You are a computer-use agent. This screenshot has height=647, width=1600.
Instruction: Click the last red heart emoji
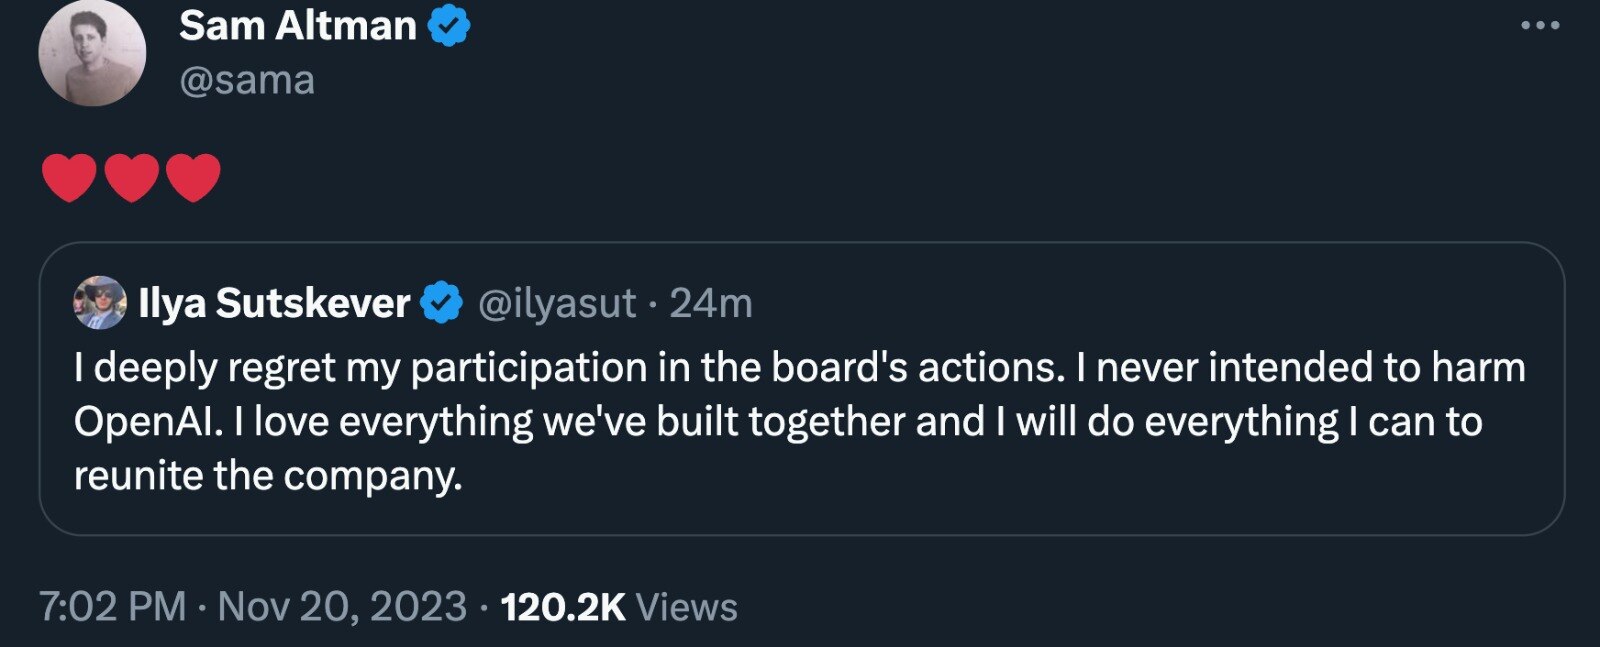pos(193,178)
